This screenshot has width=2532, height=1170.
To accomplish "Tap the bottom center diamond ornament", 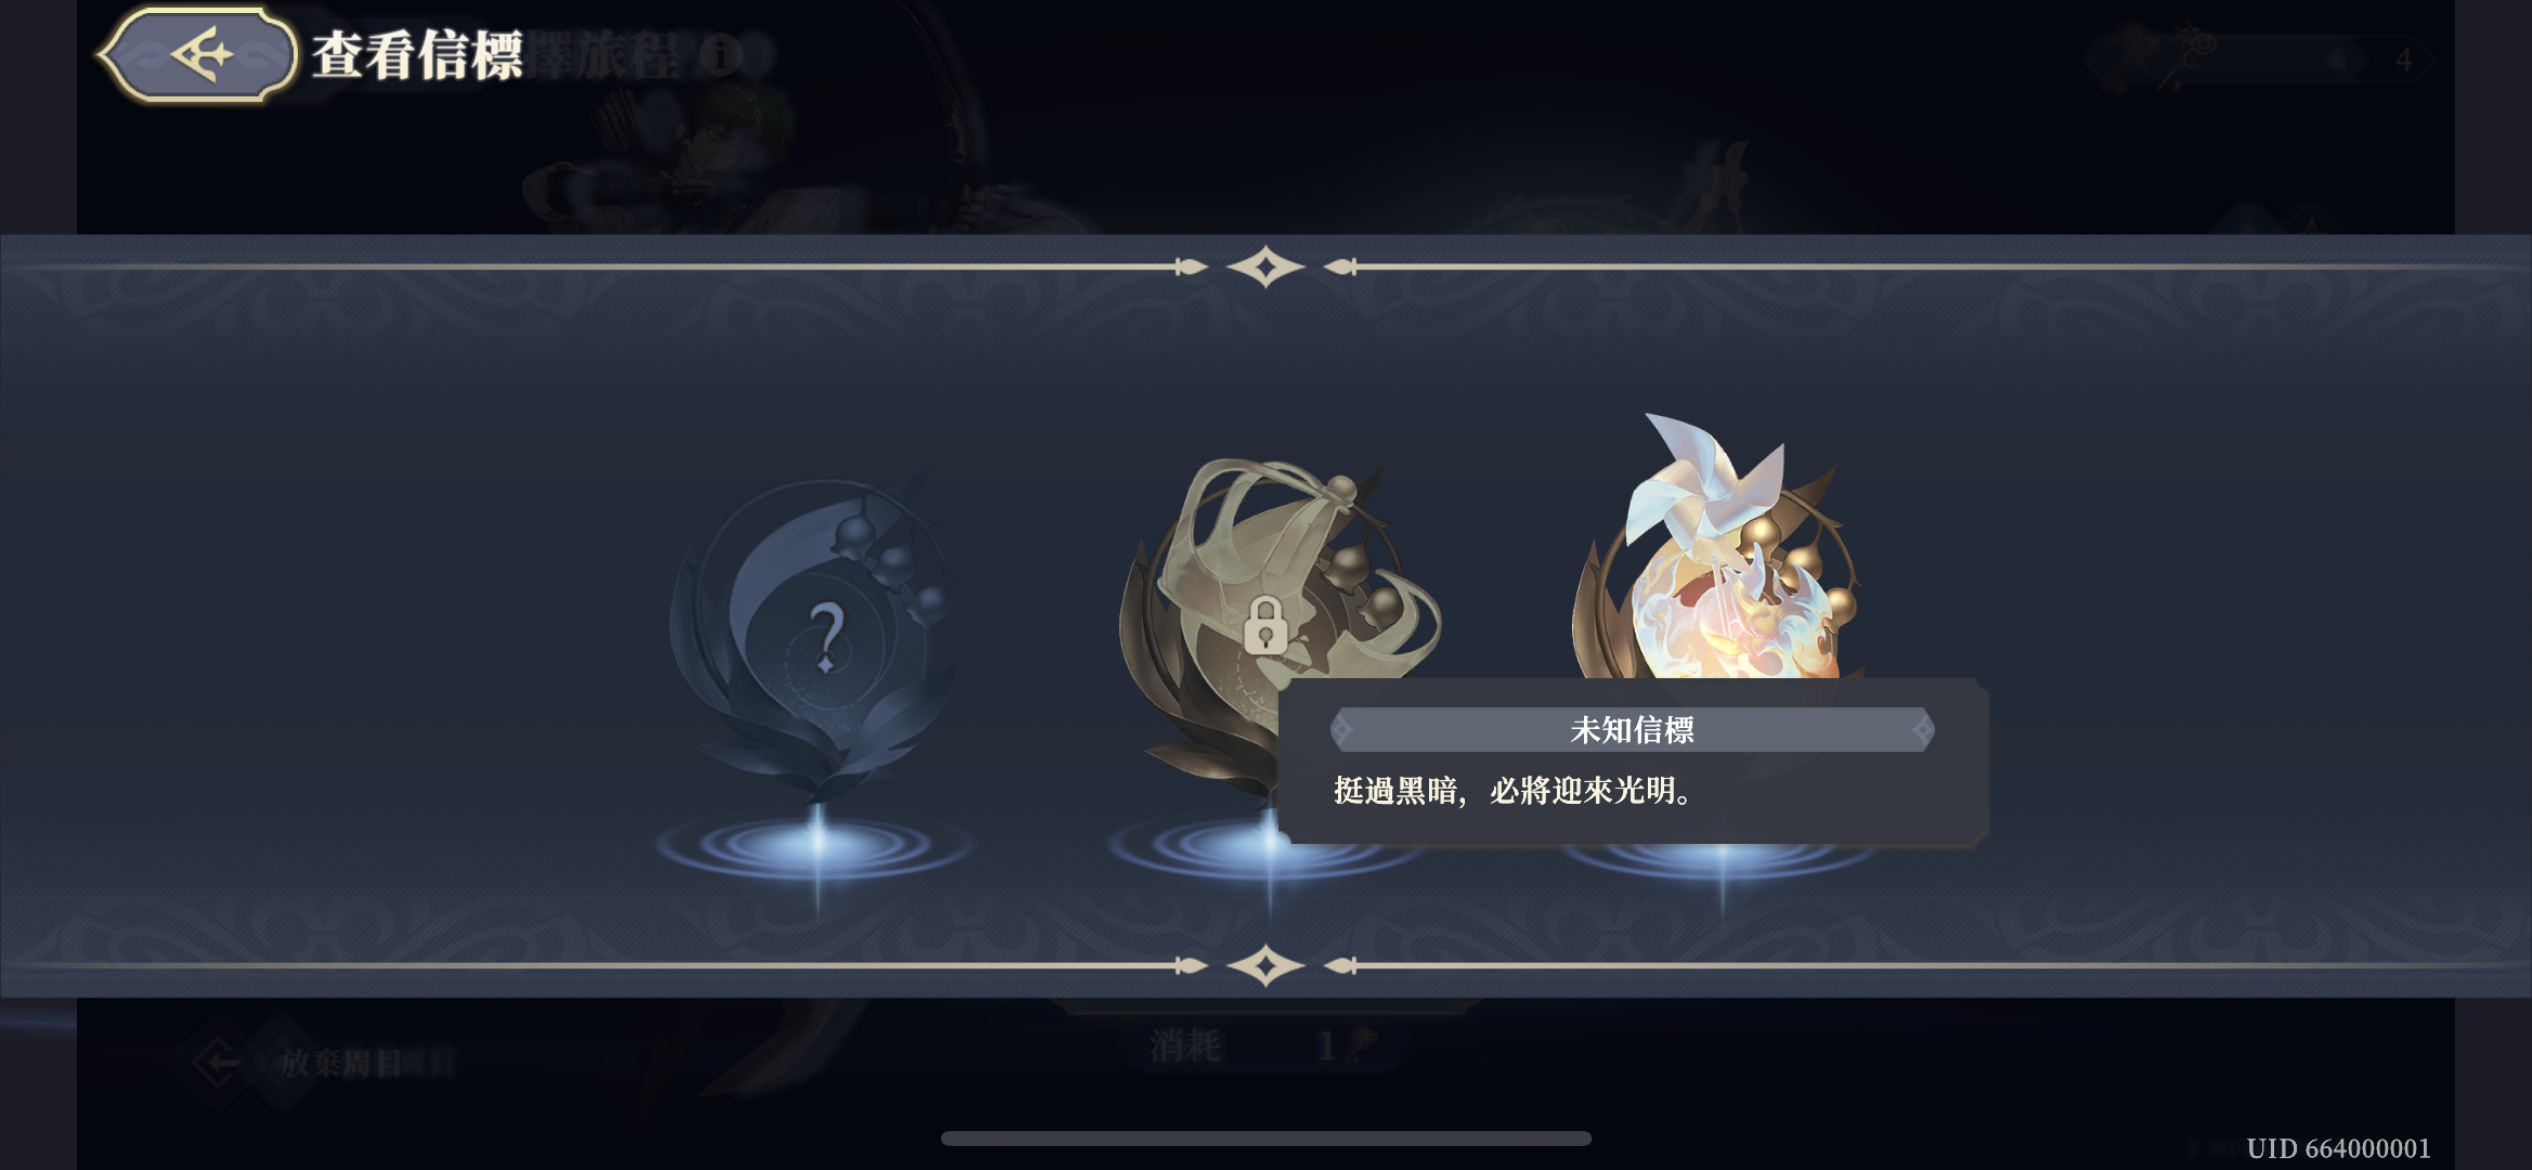I will [x=1265, y=966].
